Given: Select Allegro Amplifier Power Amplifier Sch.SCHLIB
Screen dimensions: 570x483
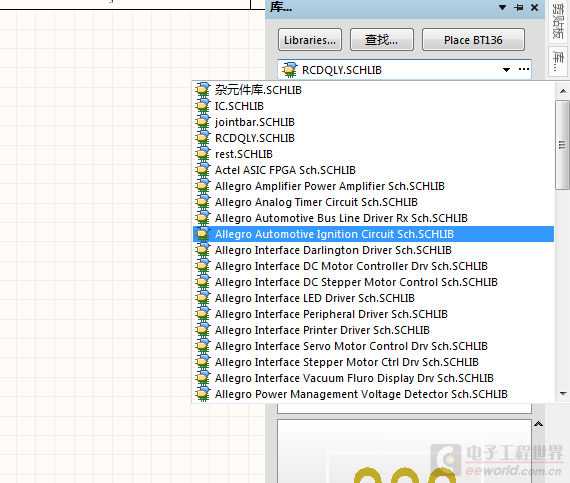Looking at the screenshot, I should pos(373,186).
